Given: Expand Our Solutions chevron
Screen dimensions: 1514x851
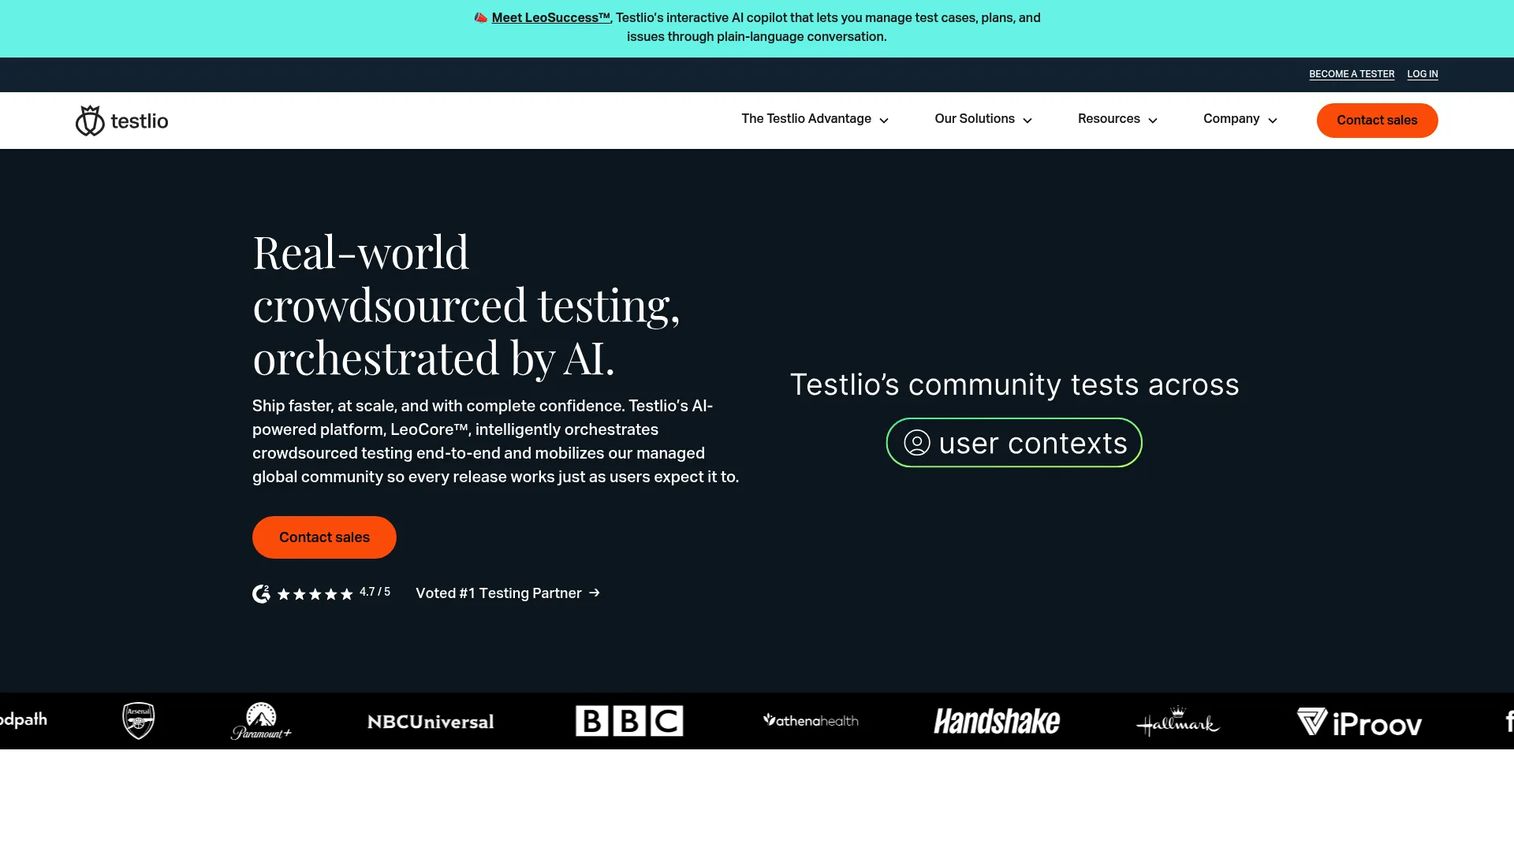Looking at the screenshot, I should click(1027, 120).
